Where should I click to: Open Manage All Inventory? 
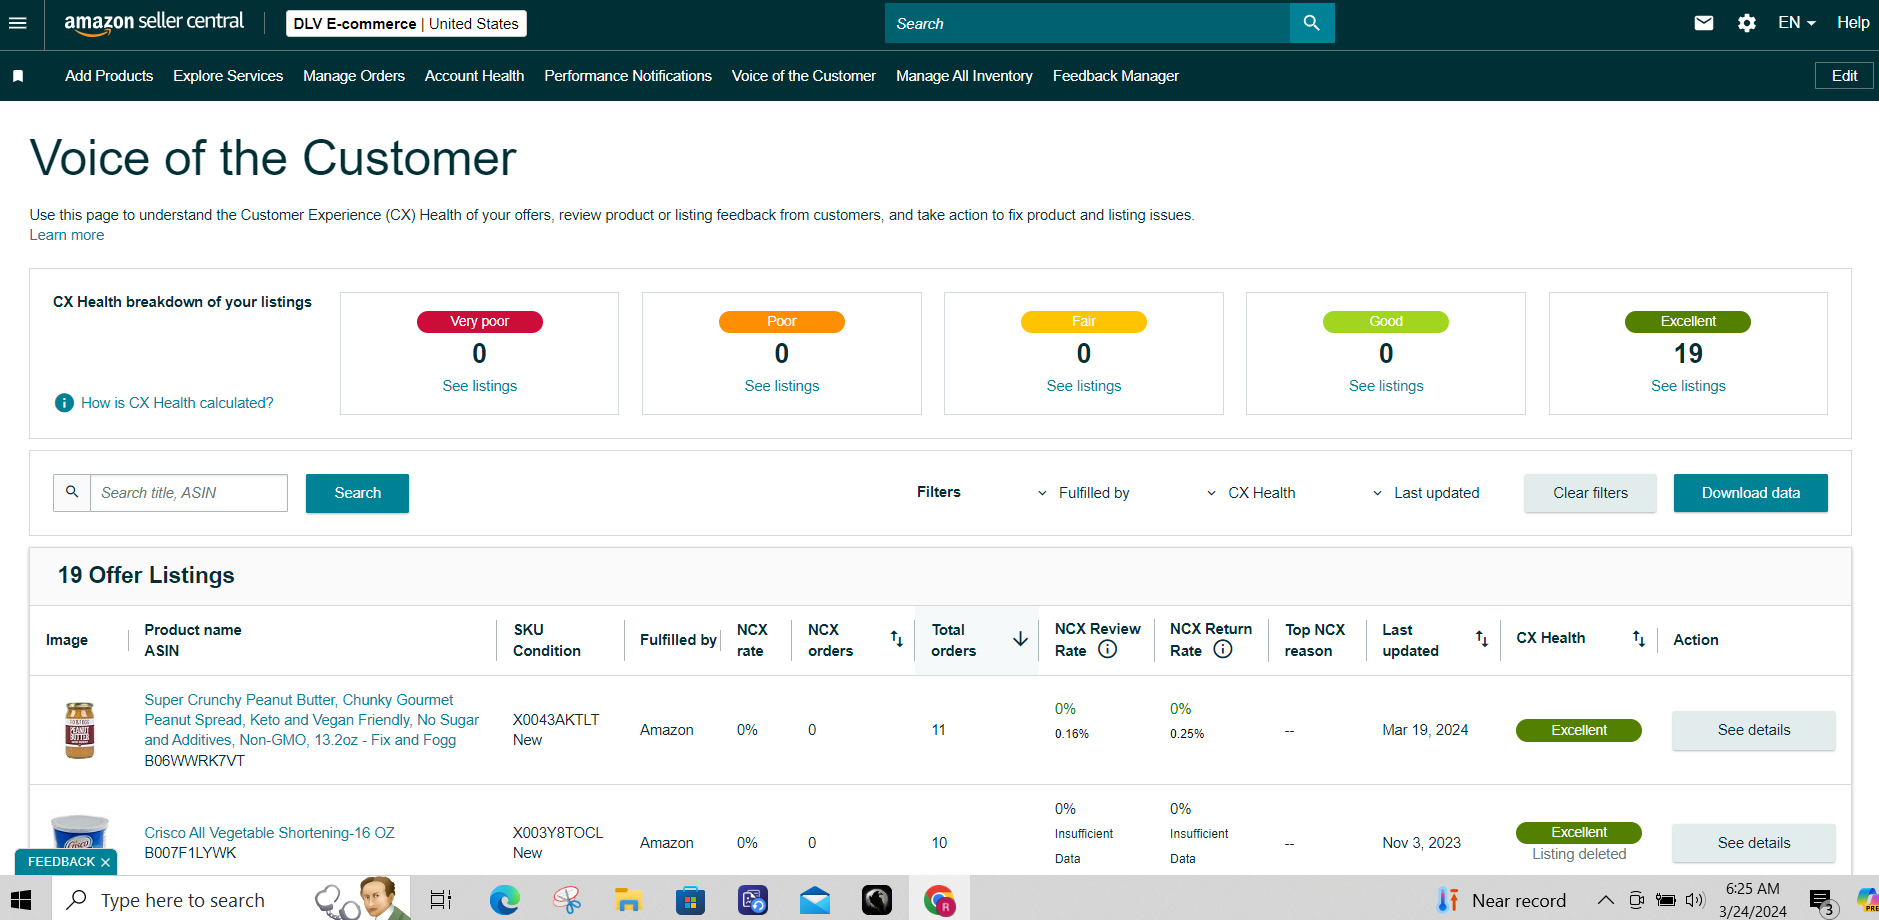pyautogui.click(x=964, y=76)
